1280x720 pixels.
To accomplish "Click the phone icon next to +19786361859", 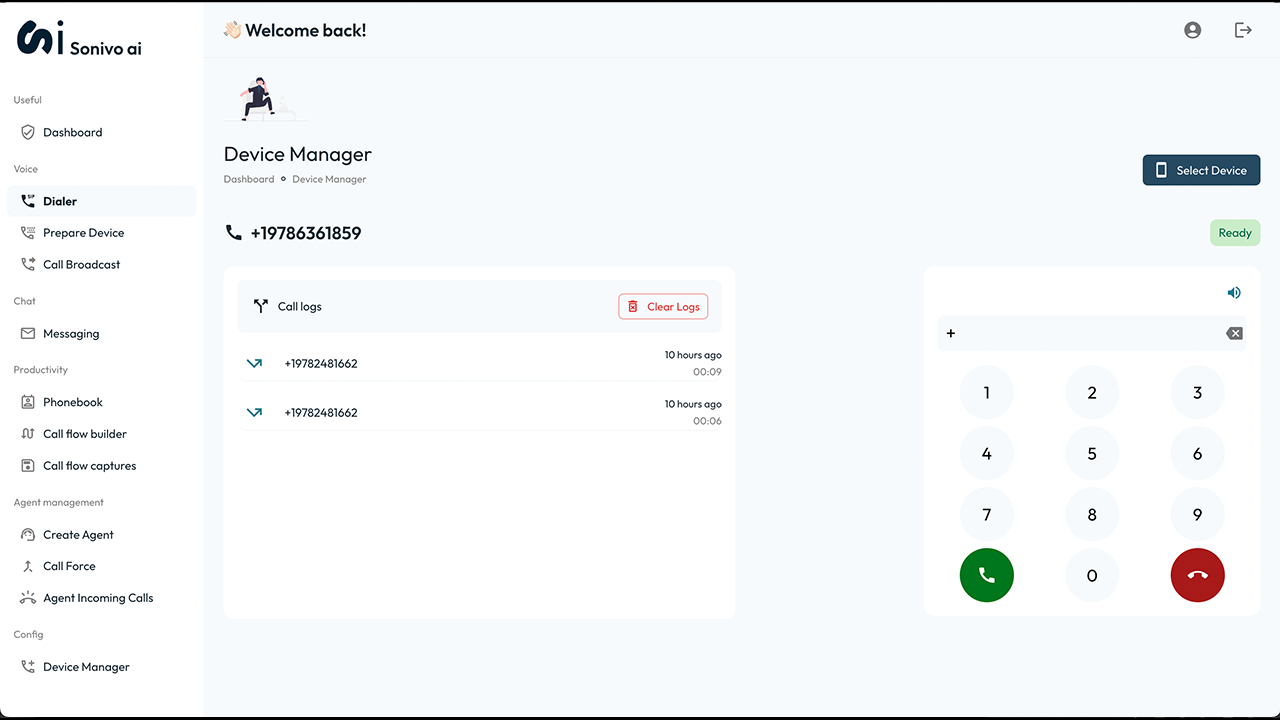I will click(x=233, y=232).
